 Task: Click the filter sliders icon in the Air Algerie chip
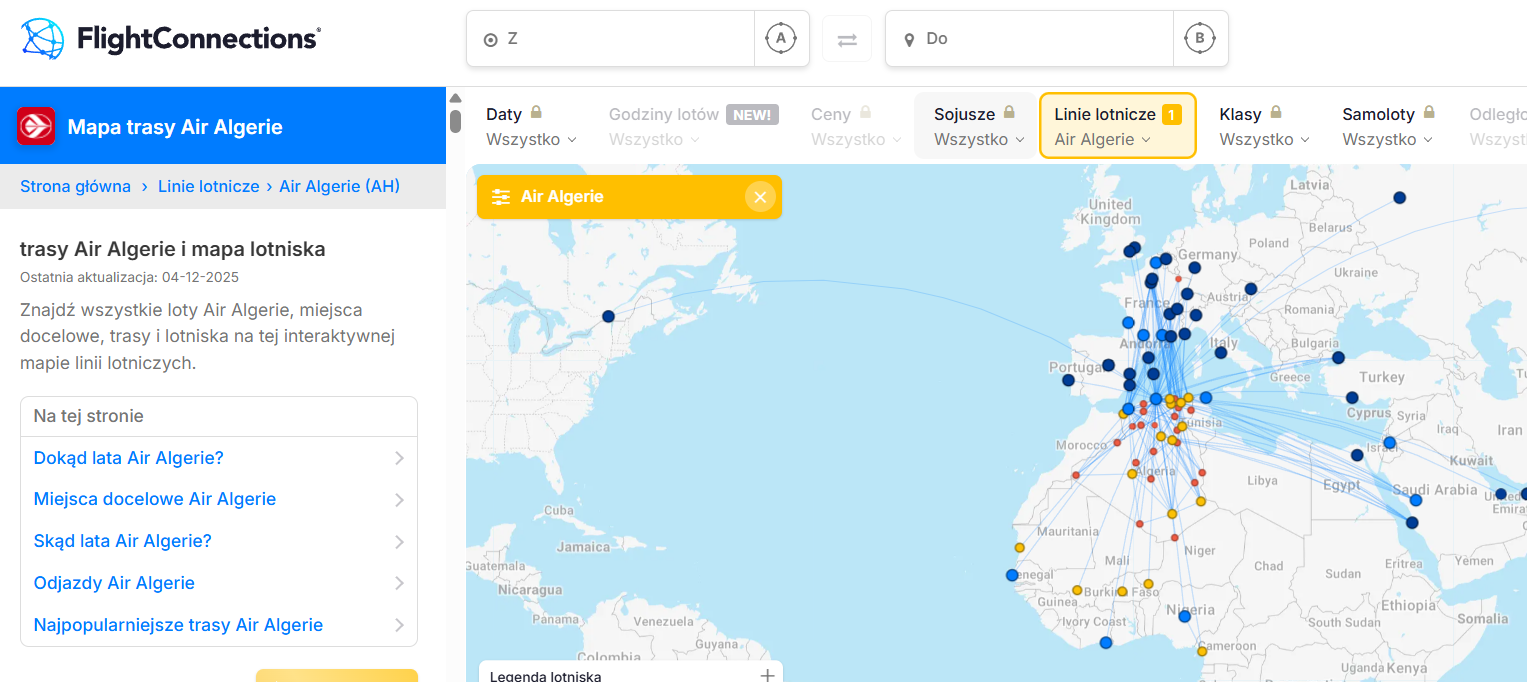pos(501,197)
